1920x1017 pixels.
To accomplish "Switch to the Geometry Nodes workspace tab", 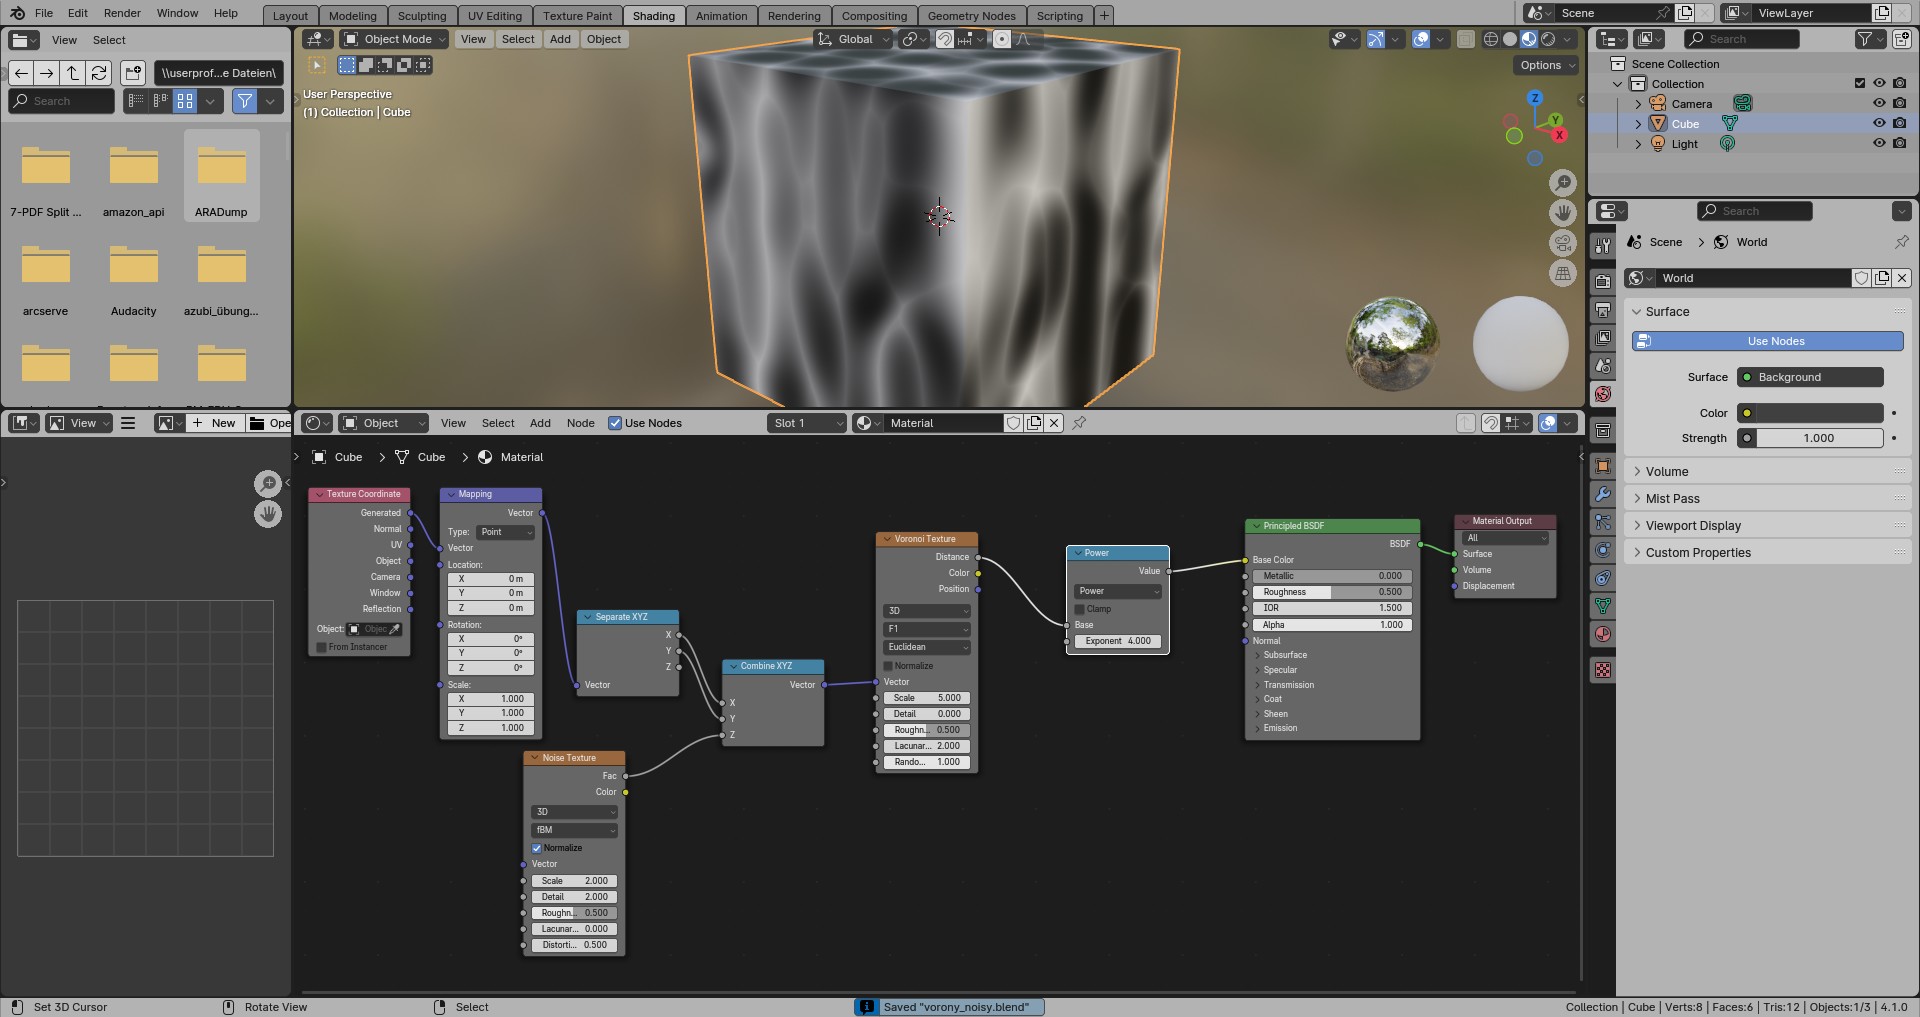I will pos(971,16).
